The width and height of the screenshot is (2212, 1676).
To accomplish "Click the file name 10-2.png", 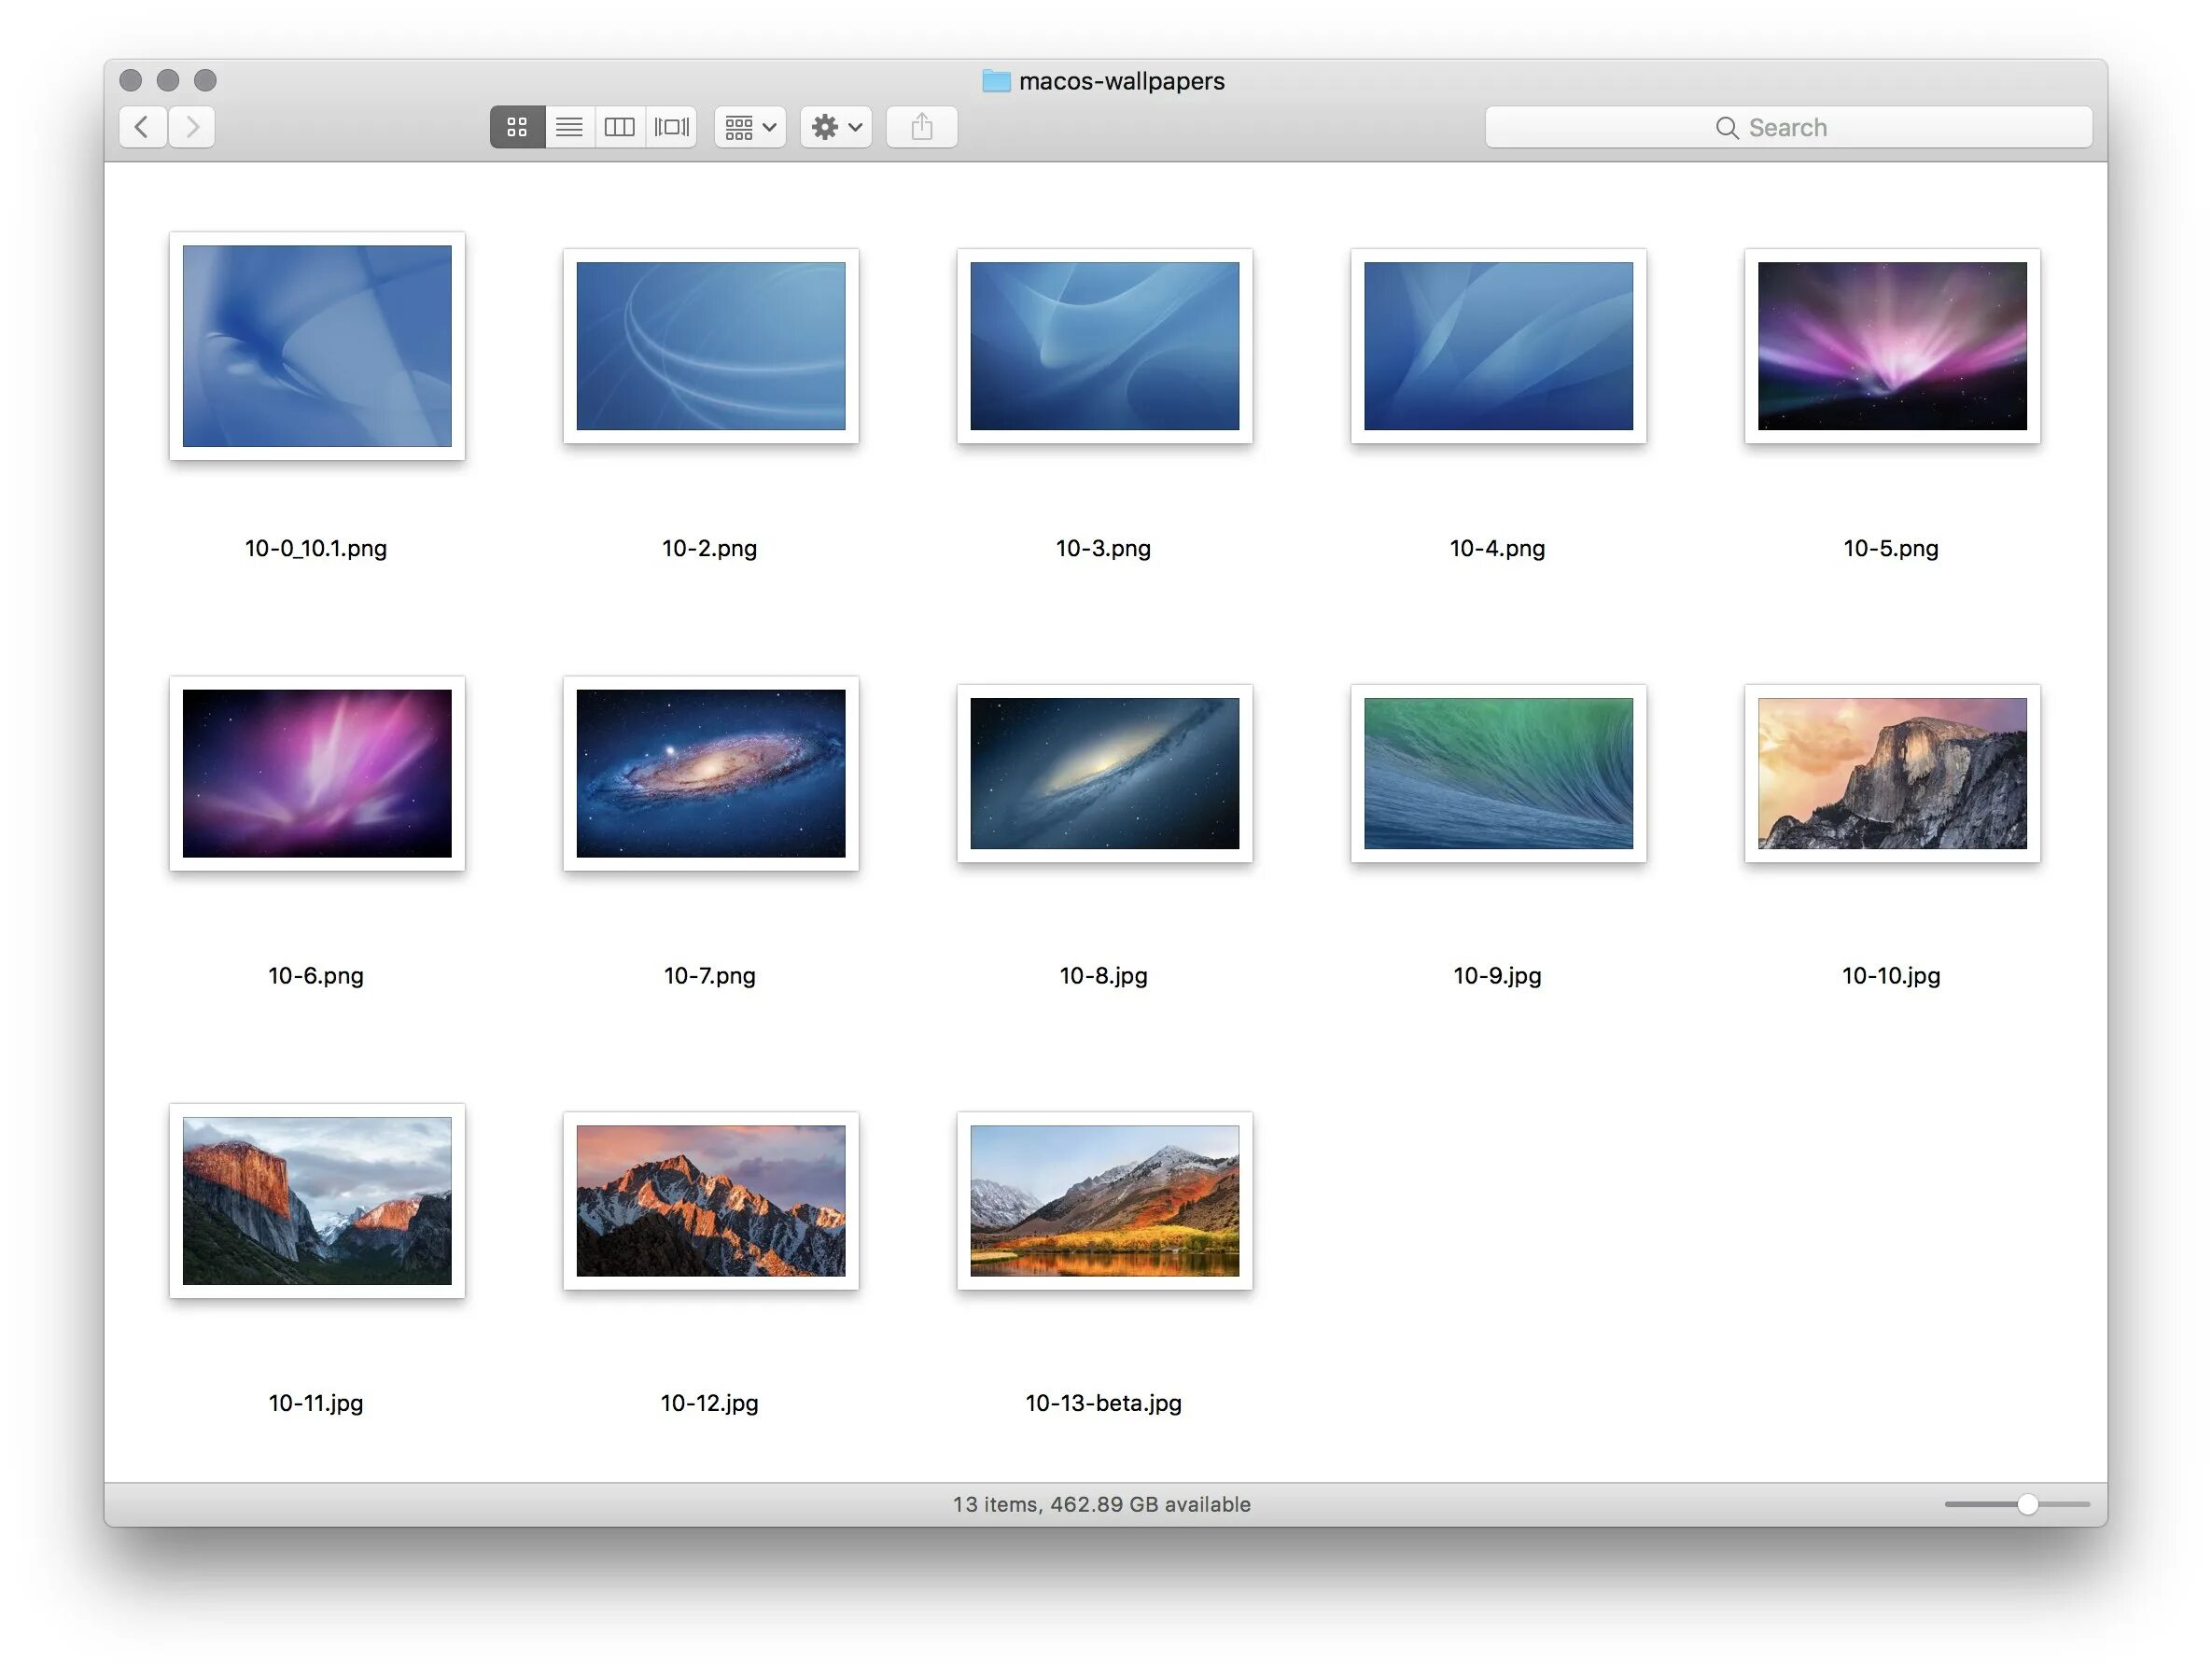I will pos(710,548).
